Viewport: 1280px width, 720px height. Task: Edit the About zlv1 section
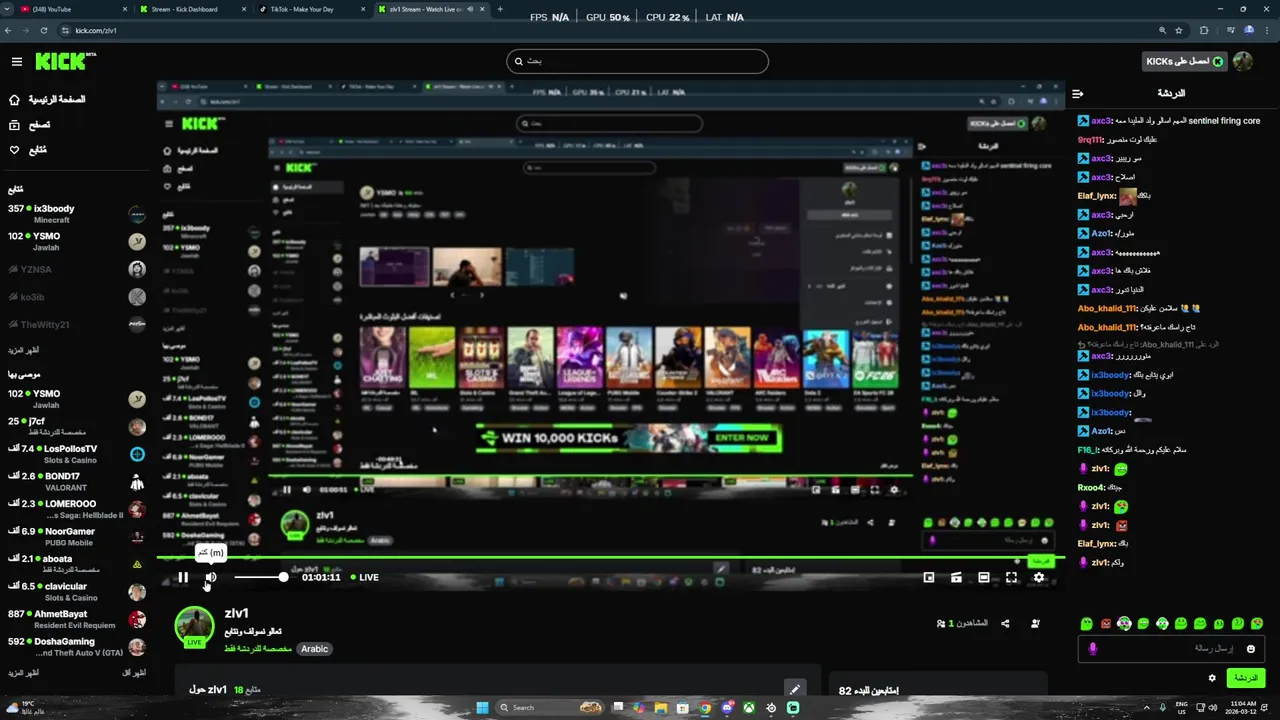(x=794, y=689)
